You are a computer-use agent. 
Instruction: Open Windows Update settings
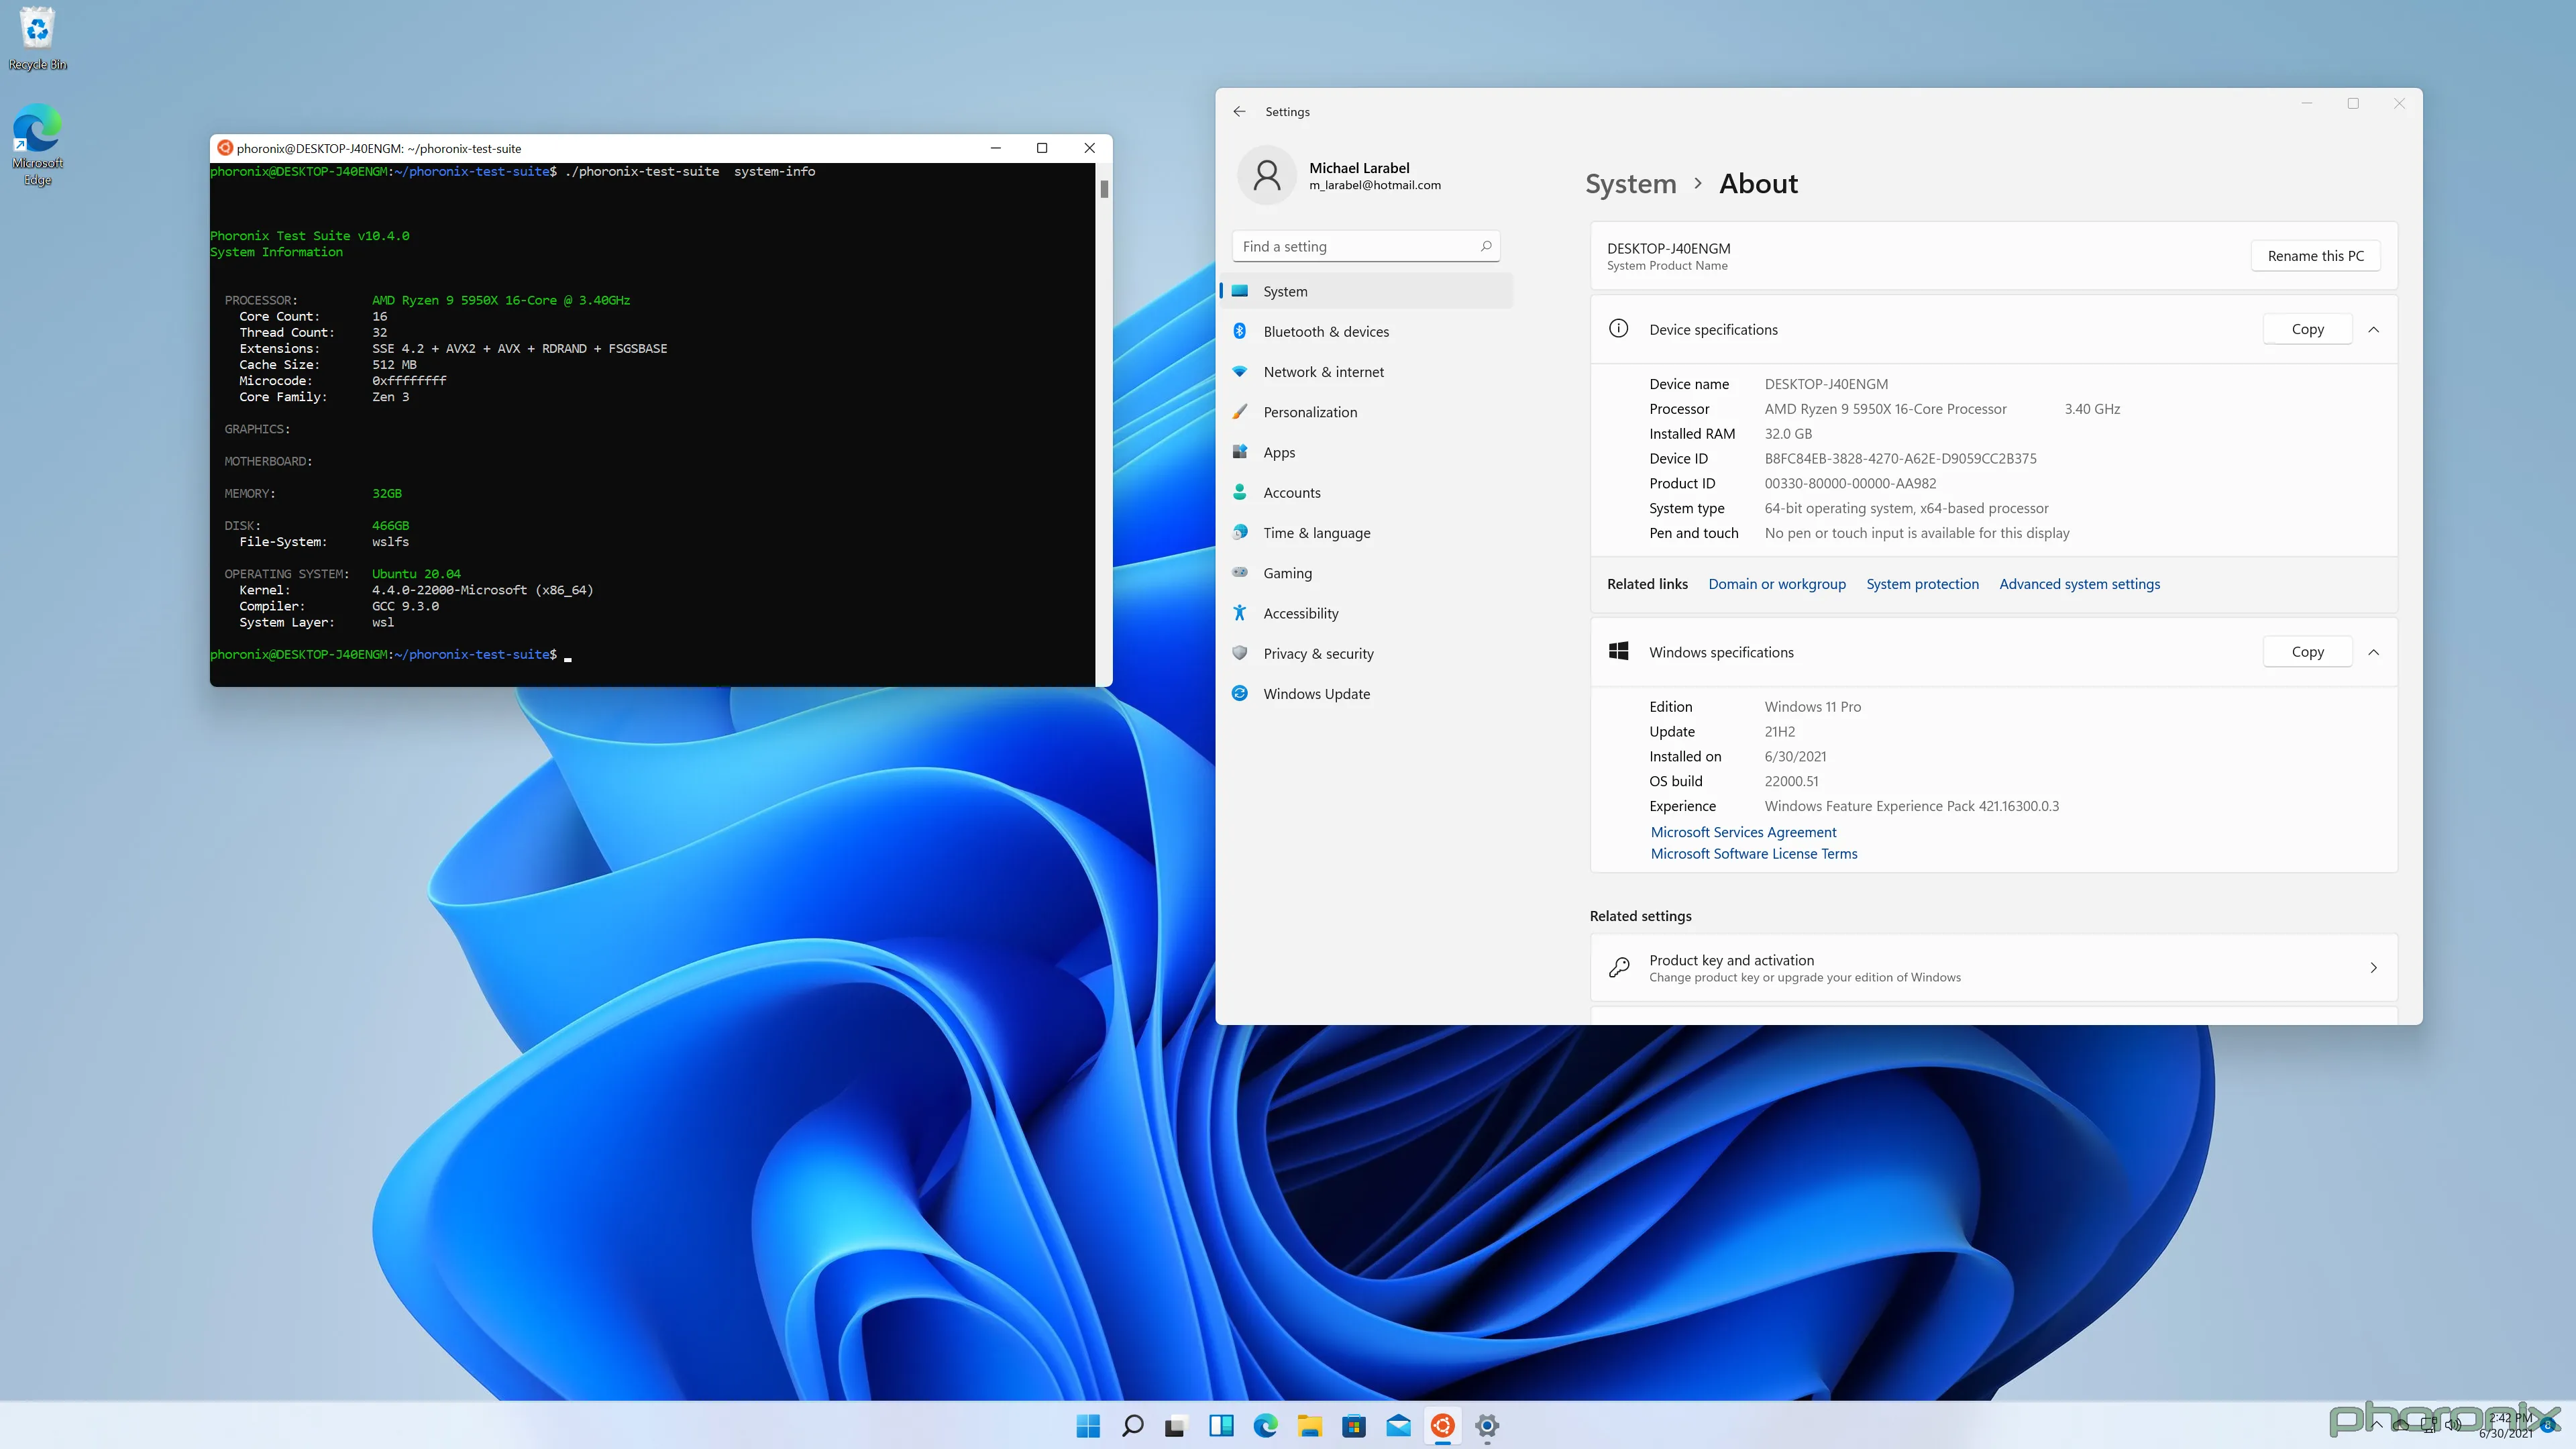point(1366,694)
